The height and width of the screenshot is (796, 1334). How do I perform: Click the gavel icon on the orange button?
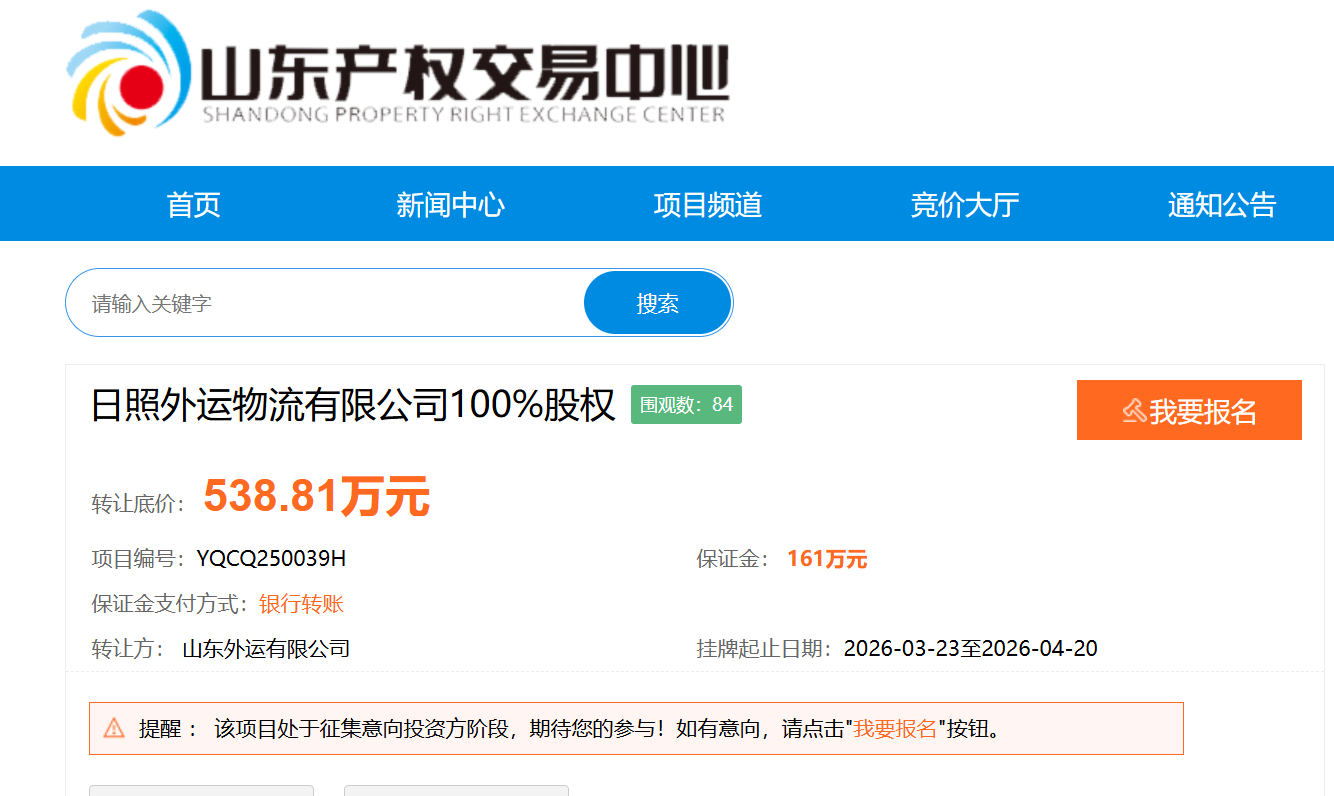[x=1133, y=411]
